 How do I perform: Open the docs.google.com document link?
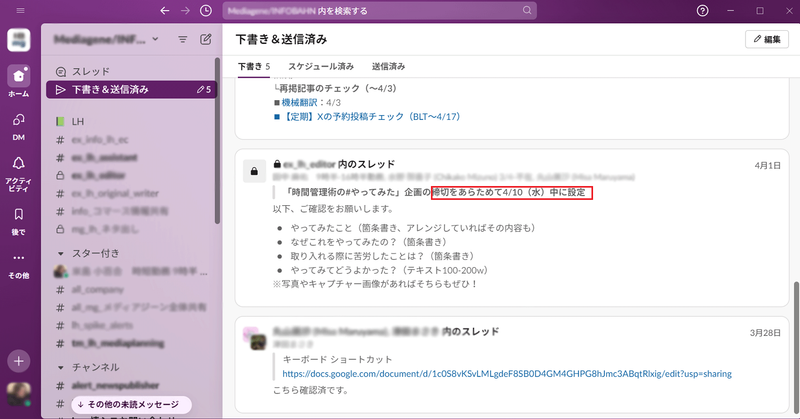[x=507, y=374]
